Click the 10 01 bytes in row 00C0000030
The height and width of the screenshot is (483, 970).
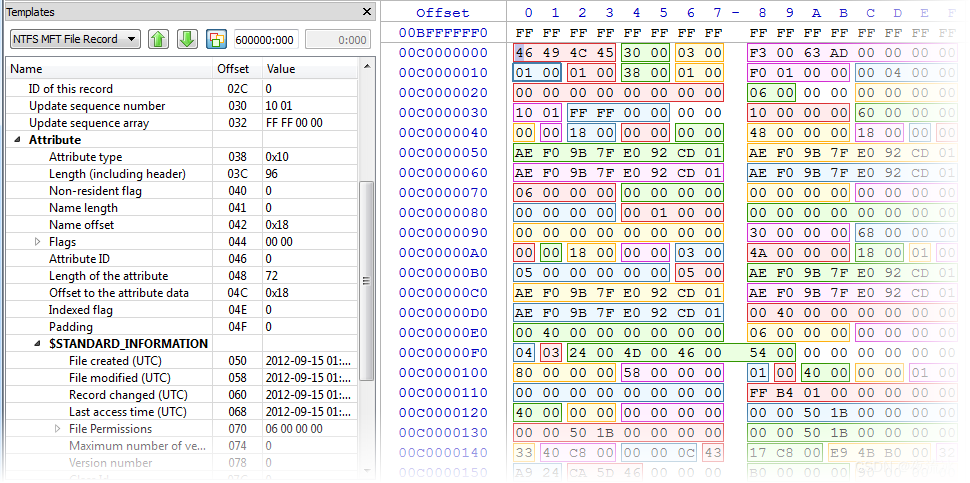[x=538, y=113]
